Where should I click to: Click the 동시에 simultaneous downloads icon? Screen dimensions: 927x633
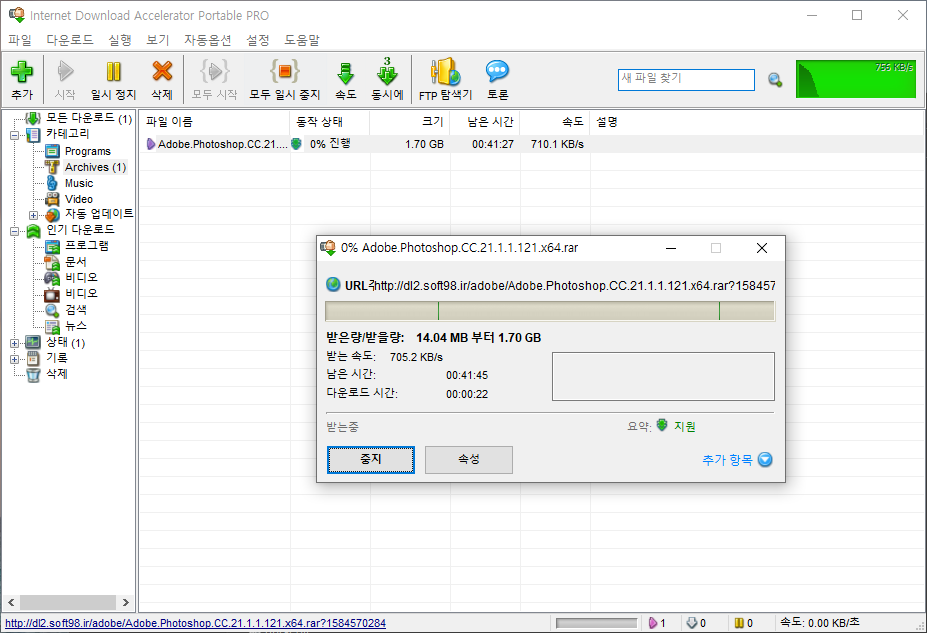(x=387, y=72)
